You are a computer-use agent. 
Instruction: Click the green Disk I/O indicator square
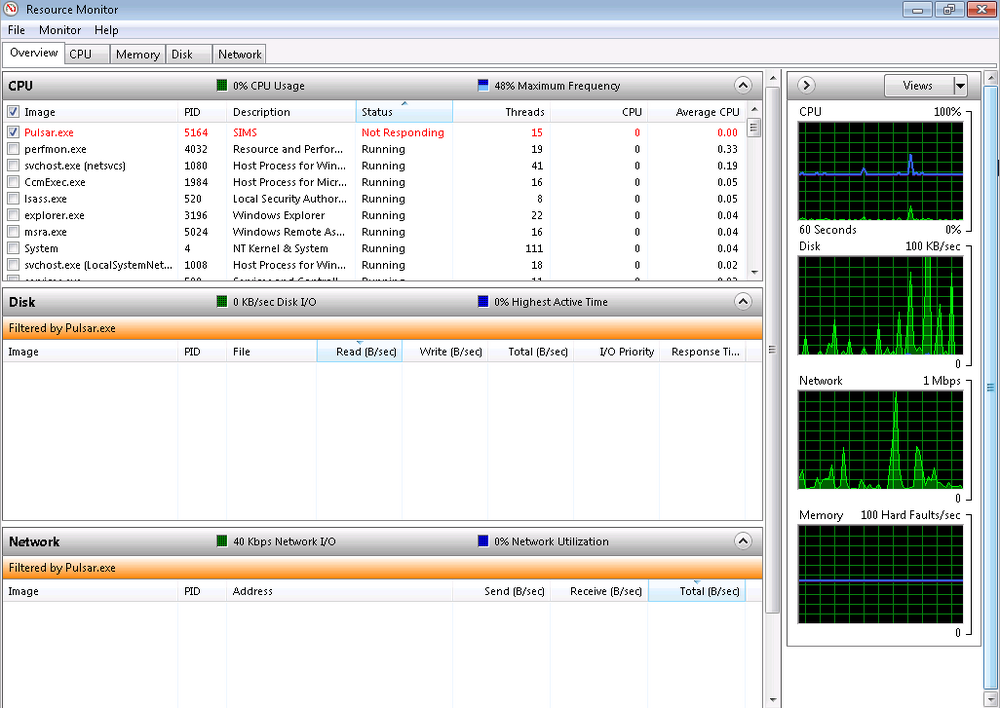(222, 302)
